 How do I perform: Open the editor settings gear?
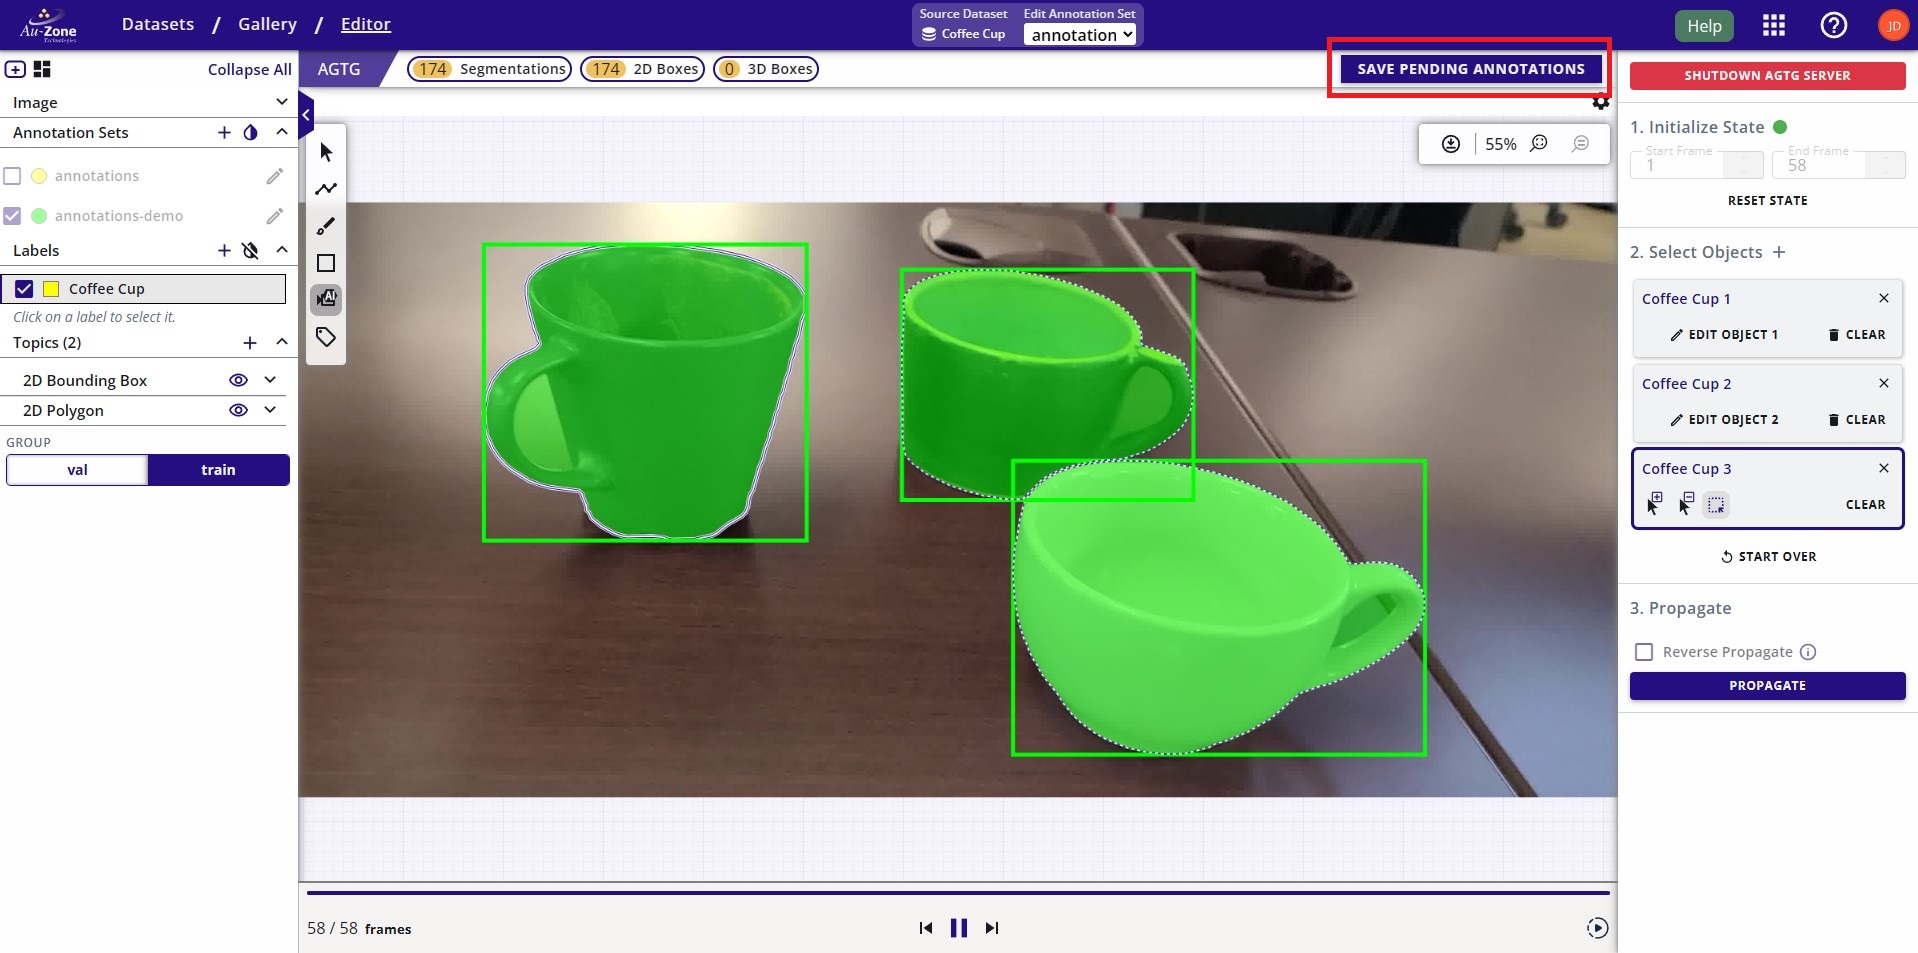1601,102
